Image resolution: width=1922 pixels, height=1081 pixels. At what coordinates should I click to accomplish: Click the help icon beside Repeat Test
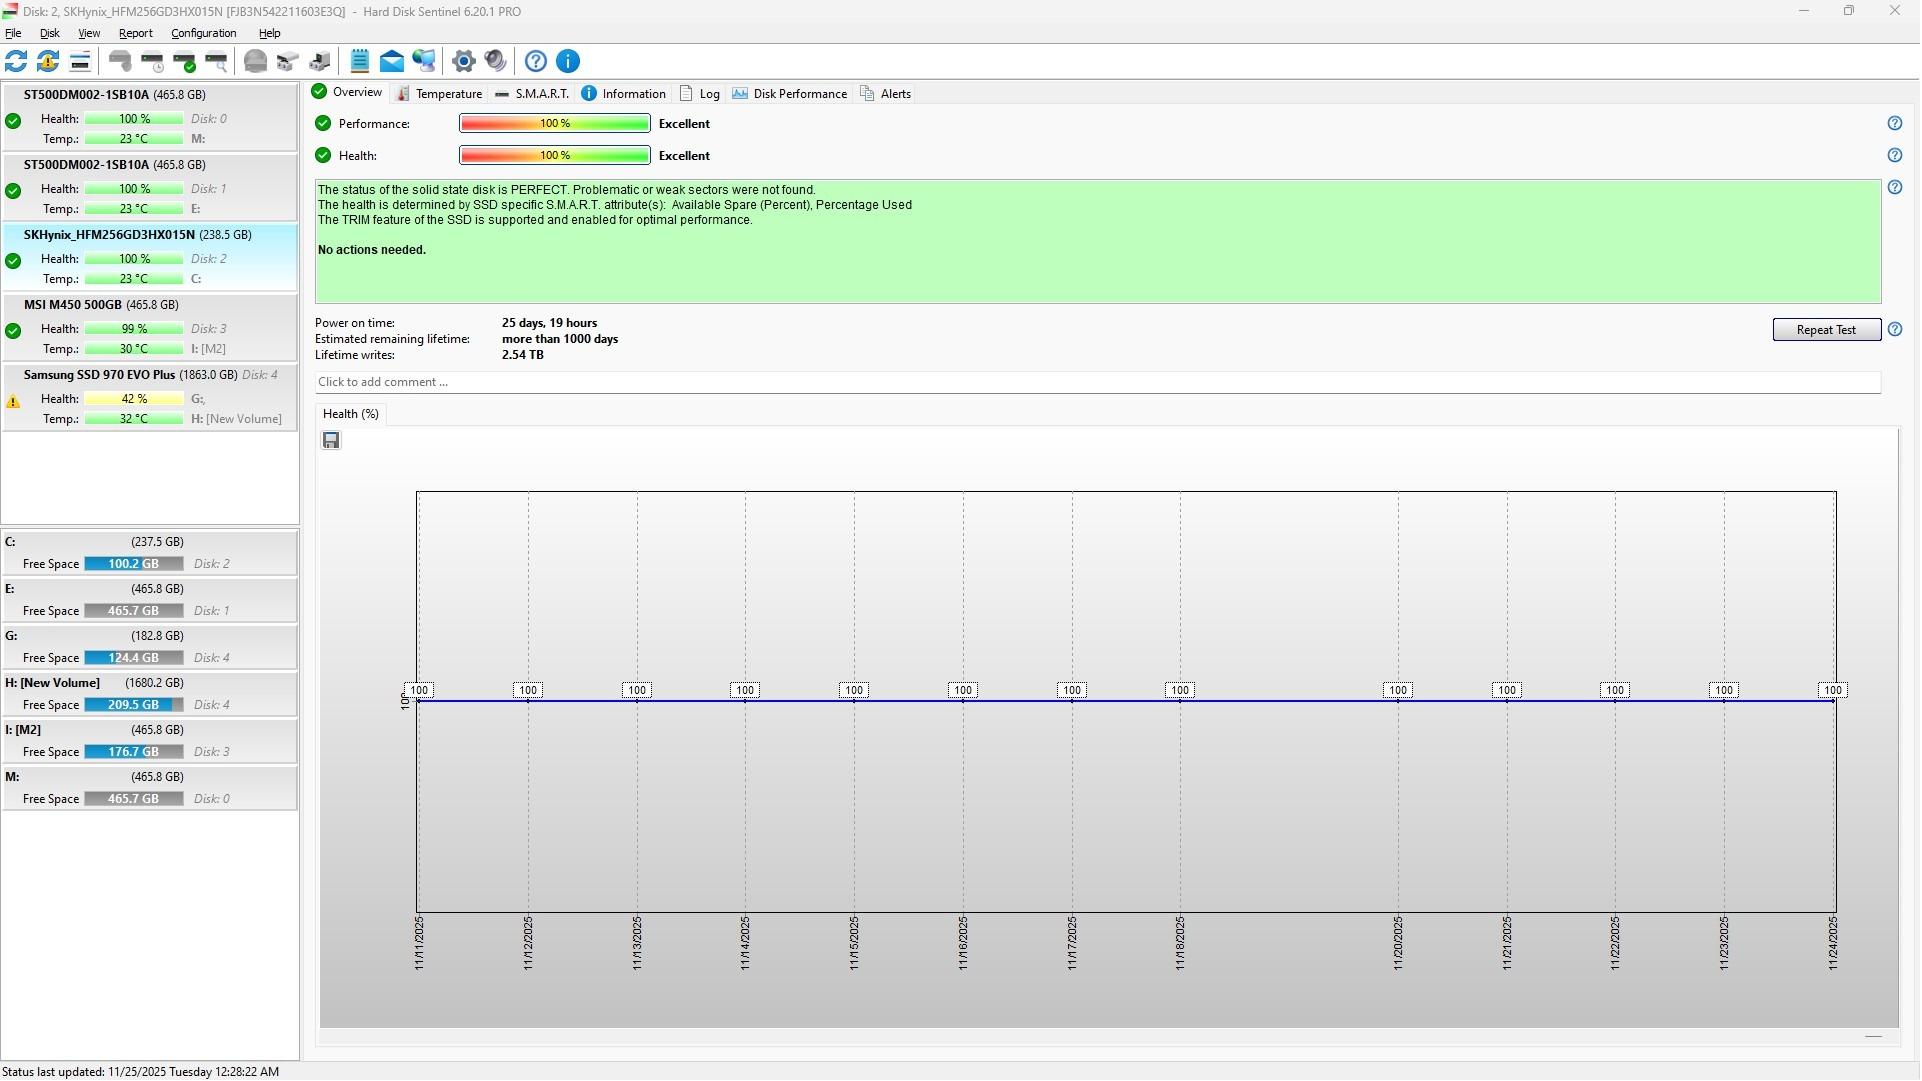click(x=1896, y=330)
